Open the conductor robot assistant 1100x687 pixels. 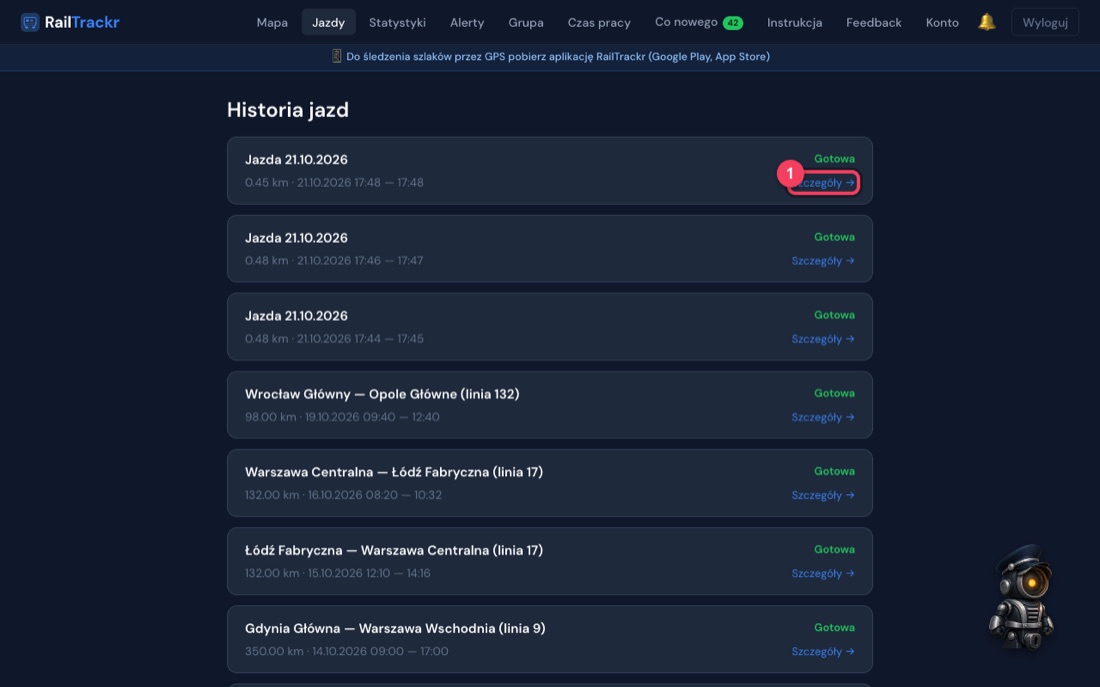pyautogui.click(x=1021, y=597)
